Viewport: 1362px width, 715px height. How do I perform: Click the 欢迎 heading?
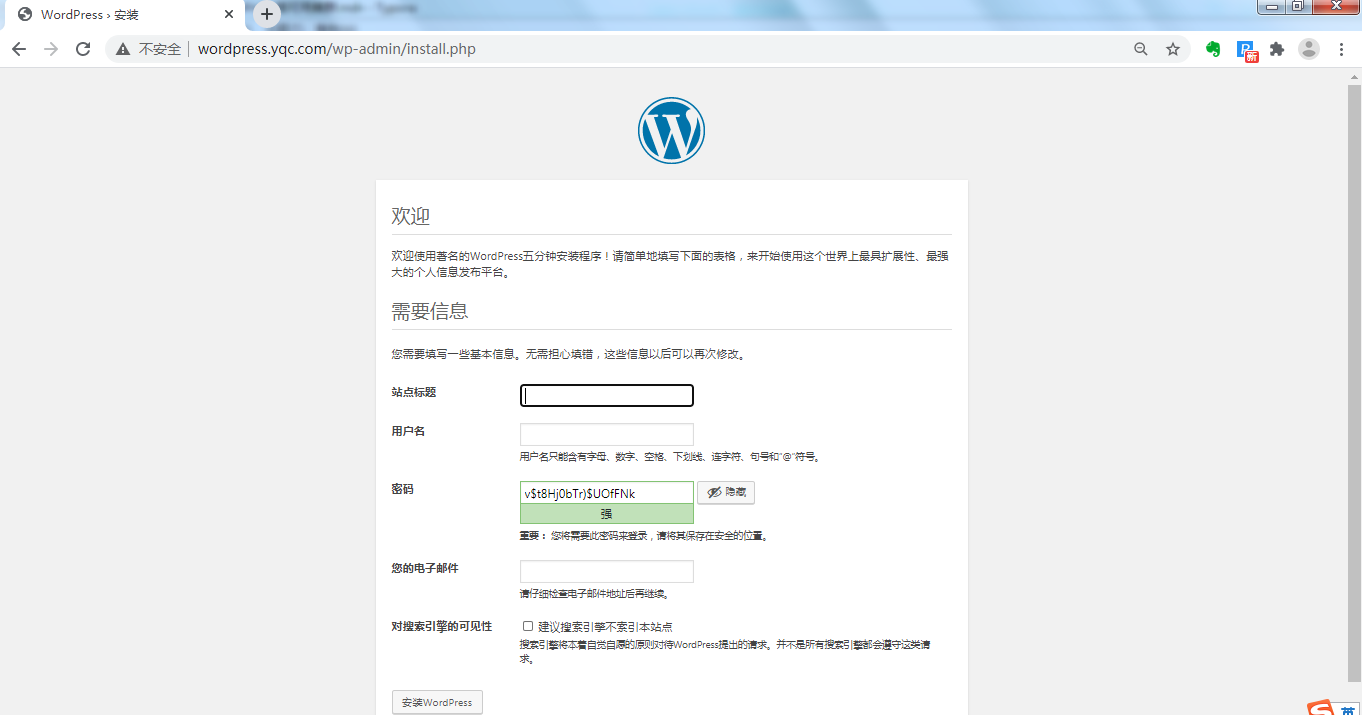click(x=411, y=216)
